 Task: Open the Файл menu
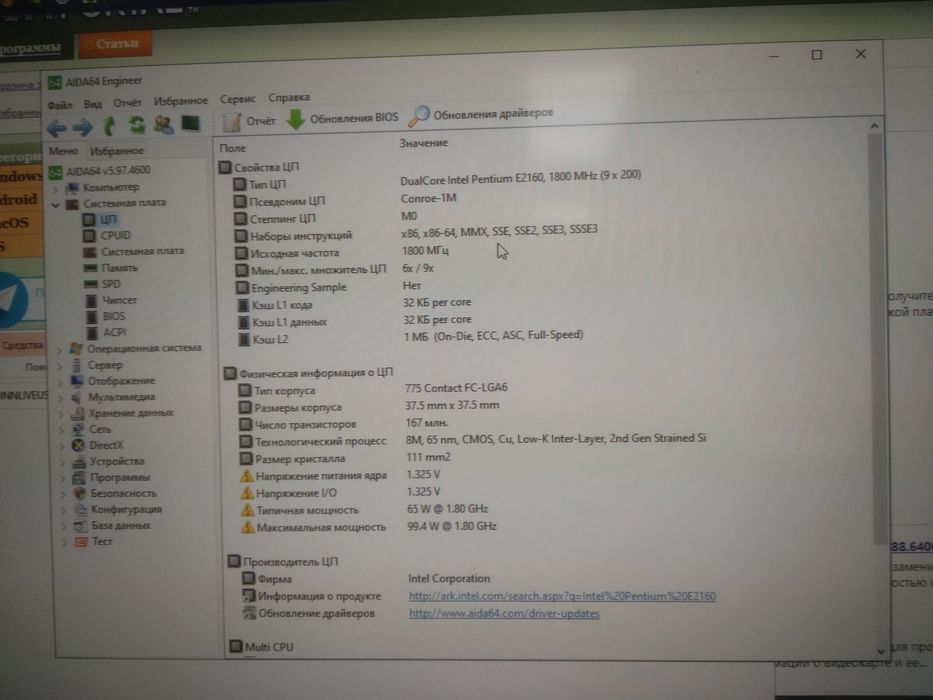(60, 105)
